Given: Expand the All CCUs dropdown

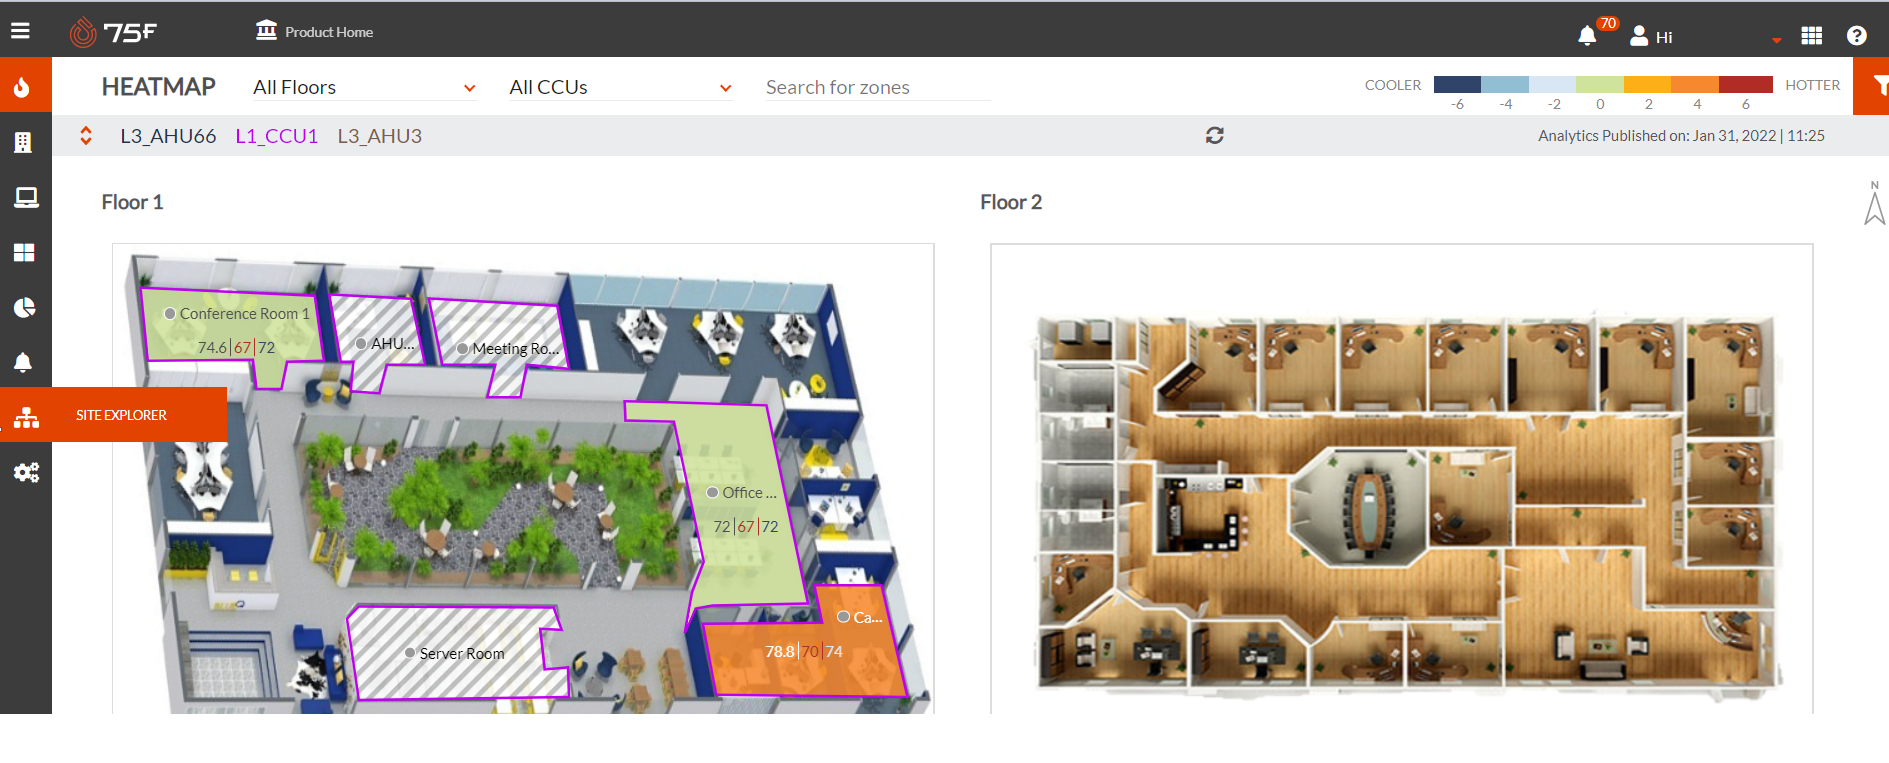Looking at the screenshot, I should click(x=621, y=87).
